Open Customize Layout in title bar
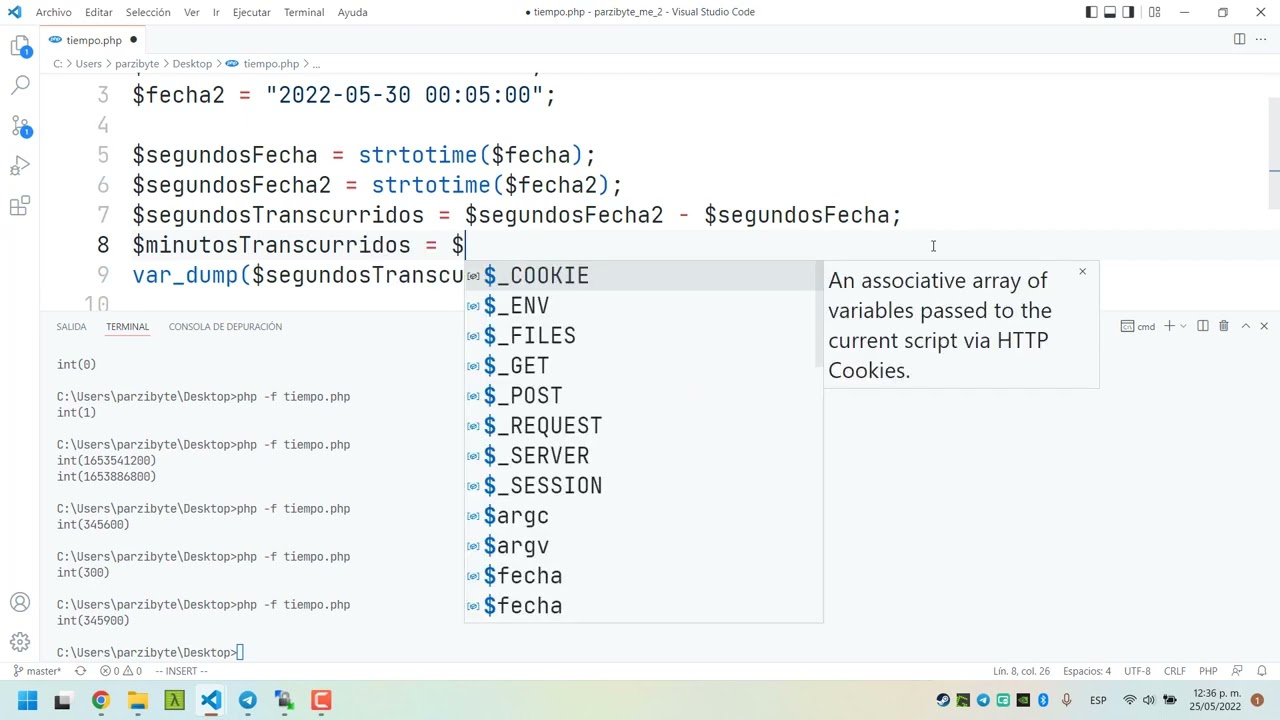The height and width of the screenshot is (720, 1280). pos(1154,12)
